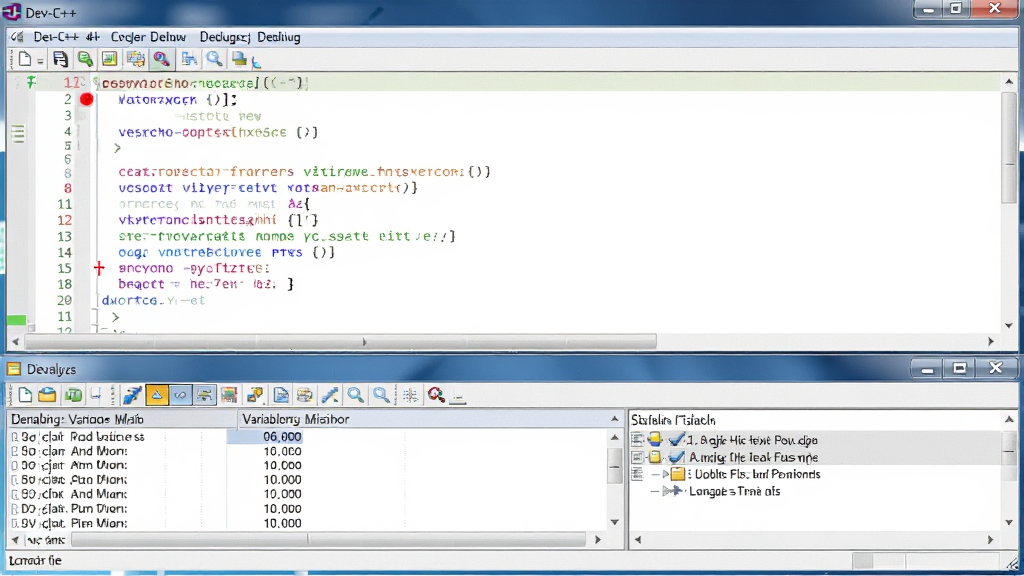Click the editor horizontal scrollbar thumb
Viewport: 1024px width, 576px height.
(341, 342)
